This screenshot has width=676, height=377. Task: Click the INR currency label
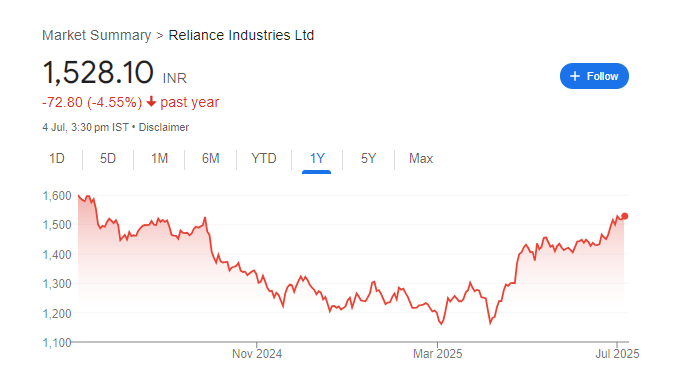(x=175, y=79)
